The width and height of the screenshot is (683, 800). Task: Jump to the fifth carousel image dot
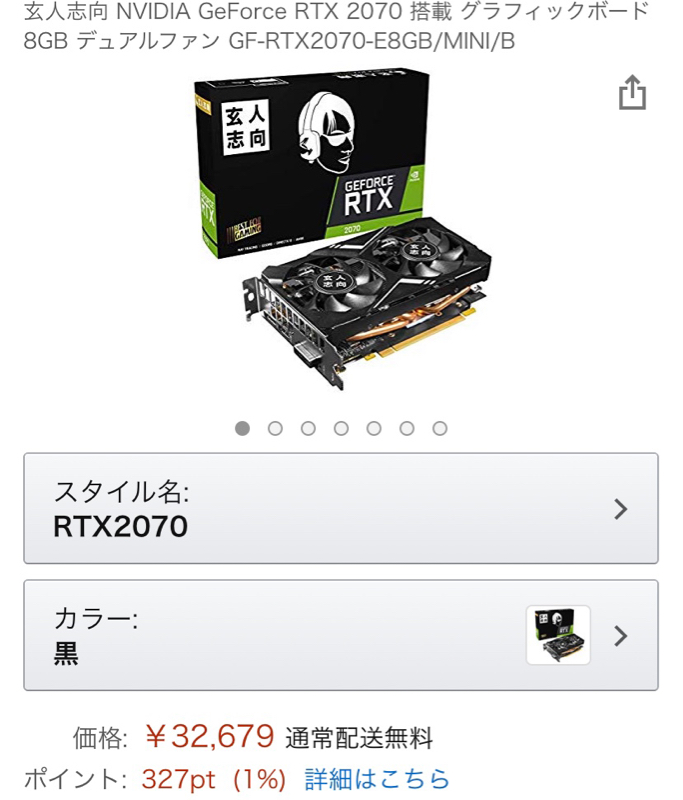(x=374, y=429)
